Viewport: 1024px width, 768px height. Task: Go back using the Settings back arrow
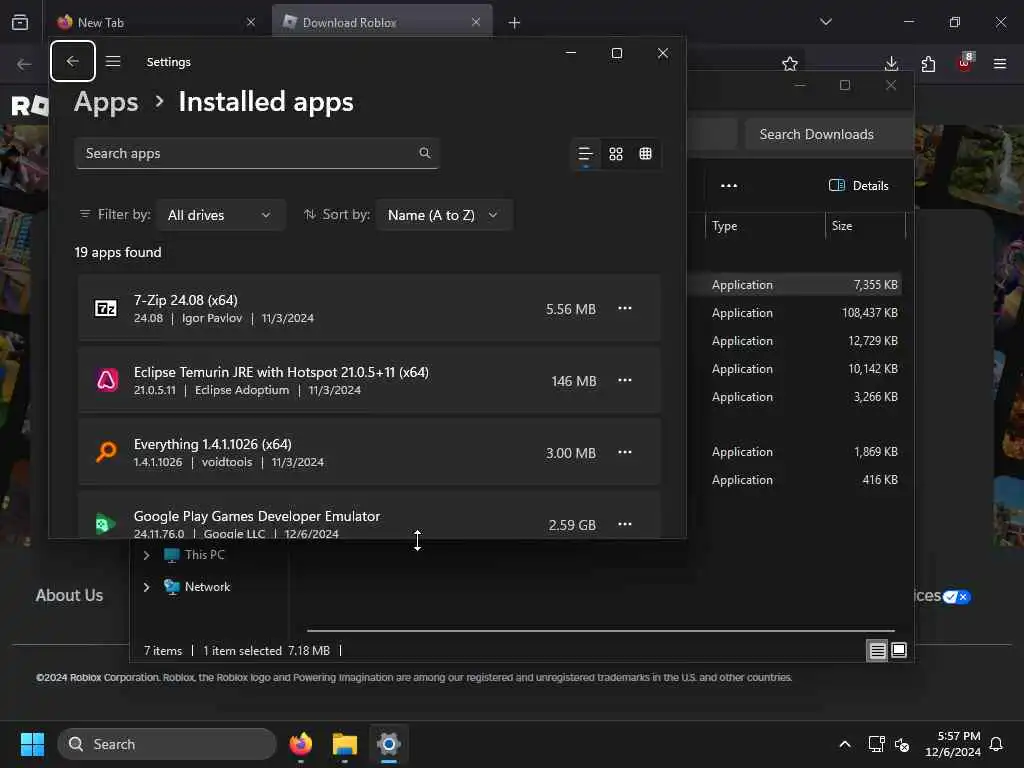pos(72,61)
